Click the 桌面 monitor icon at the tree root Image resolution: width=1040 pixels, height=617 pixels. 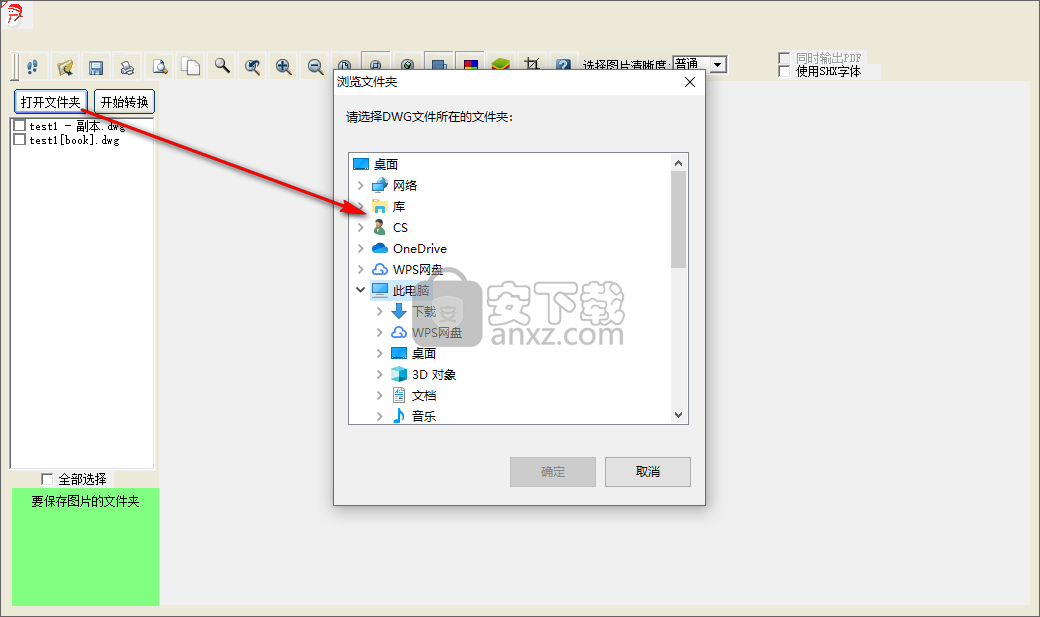[361, 164]
